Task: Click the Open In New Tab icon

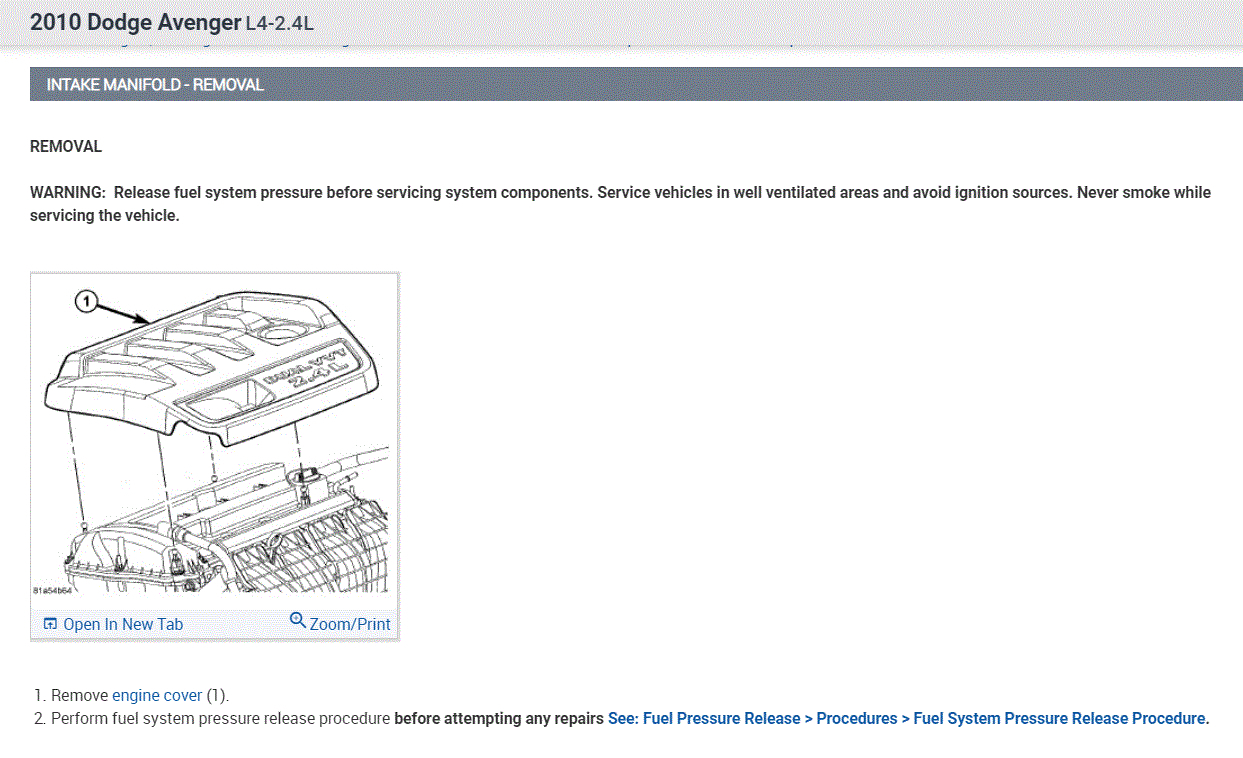Action: tap(50, 624)
